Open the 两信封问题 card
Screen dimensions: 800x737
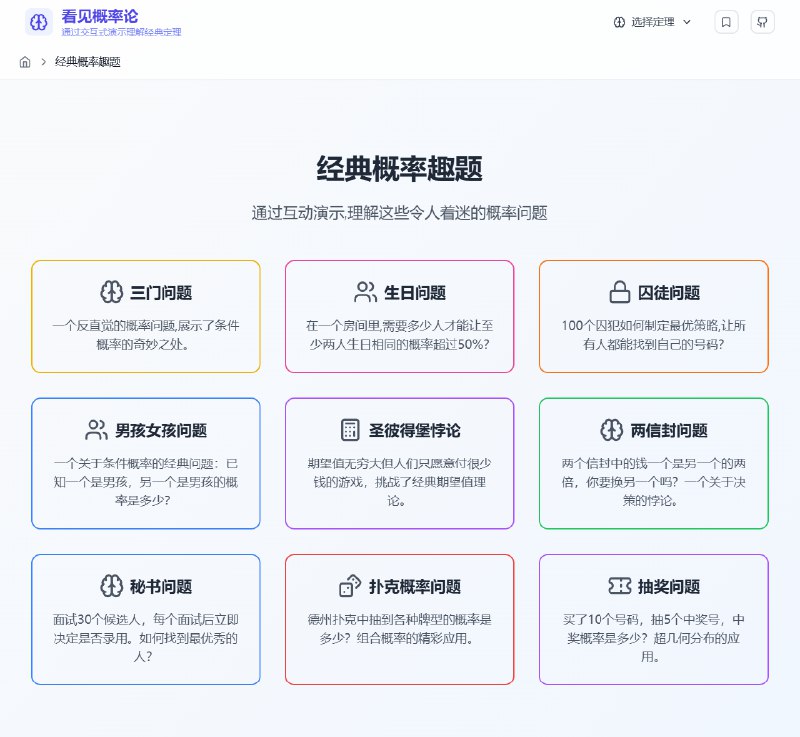tap(653, 462)
